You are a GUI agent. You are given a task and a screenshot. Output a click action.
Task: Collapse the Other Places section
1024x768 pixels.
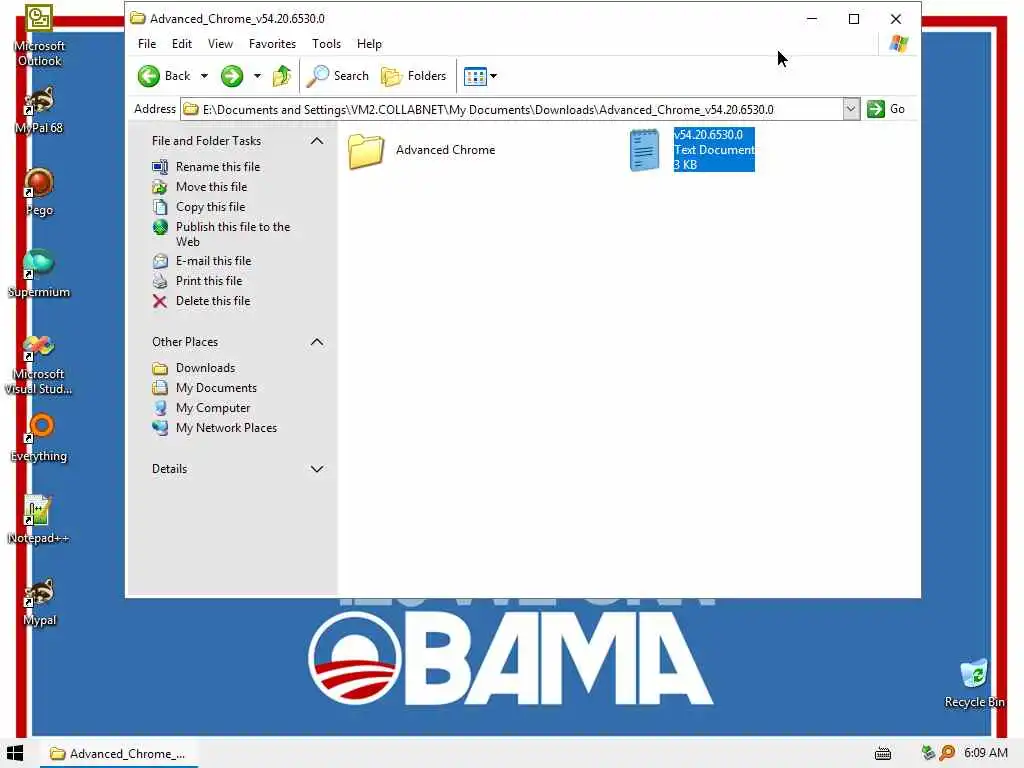pyautogui.click(x=317, y=342)
